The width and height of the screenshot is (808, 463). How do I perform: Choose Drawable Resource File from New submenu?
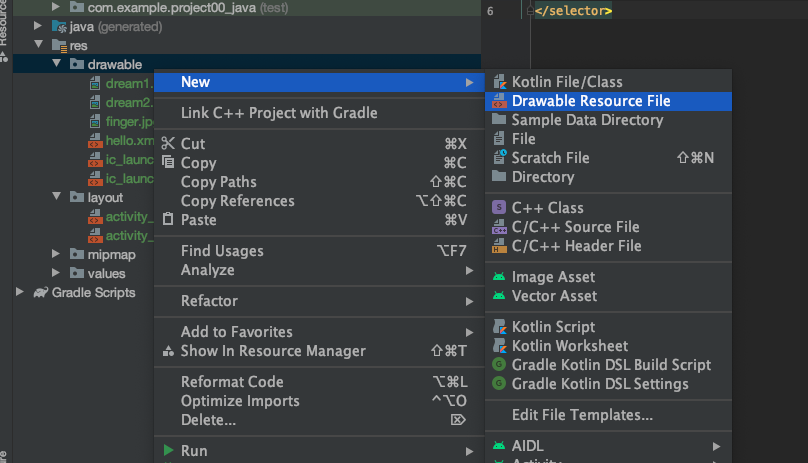coord(608,101)
